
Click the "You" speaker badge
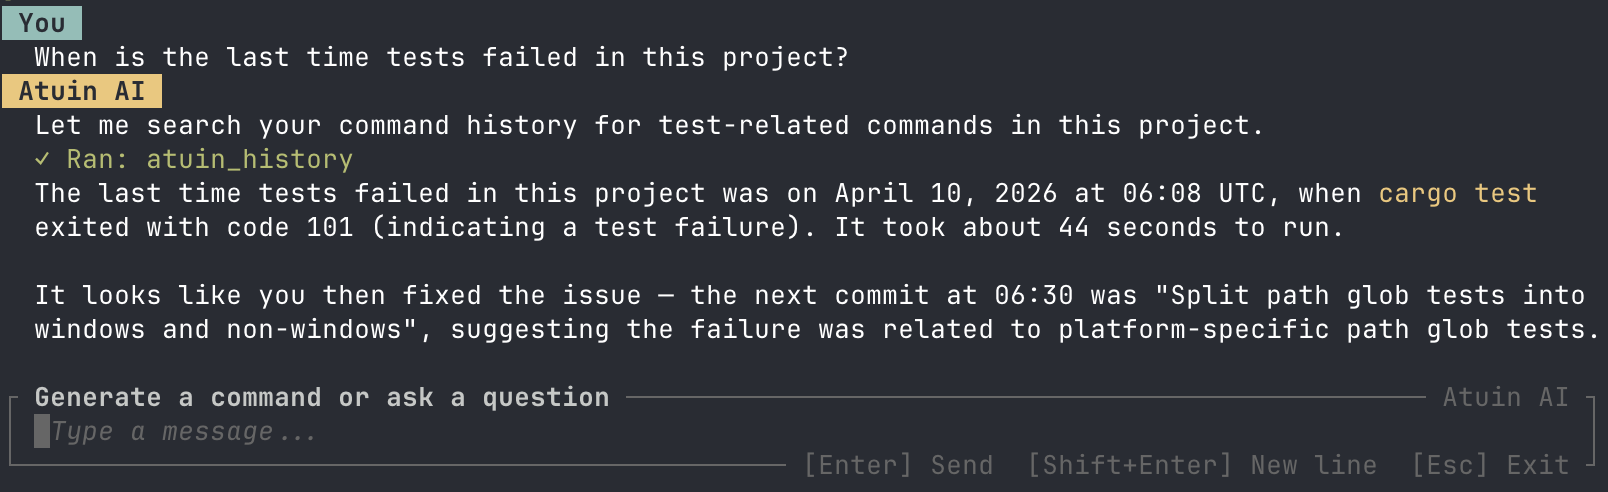click(x=42, y=23)
